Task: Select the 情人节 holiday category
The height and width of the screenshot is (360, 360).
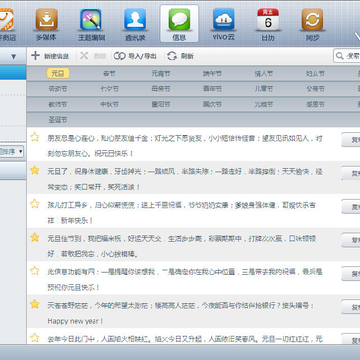Action: [x=264, y=73]
